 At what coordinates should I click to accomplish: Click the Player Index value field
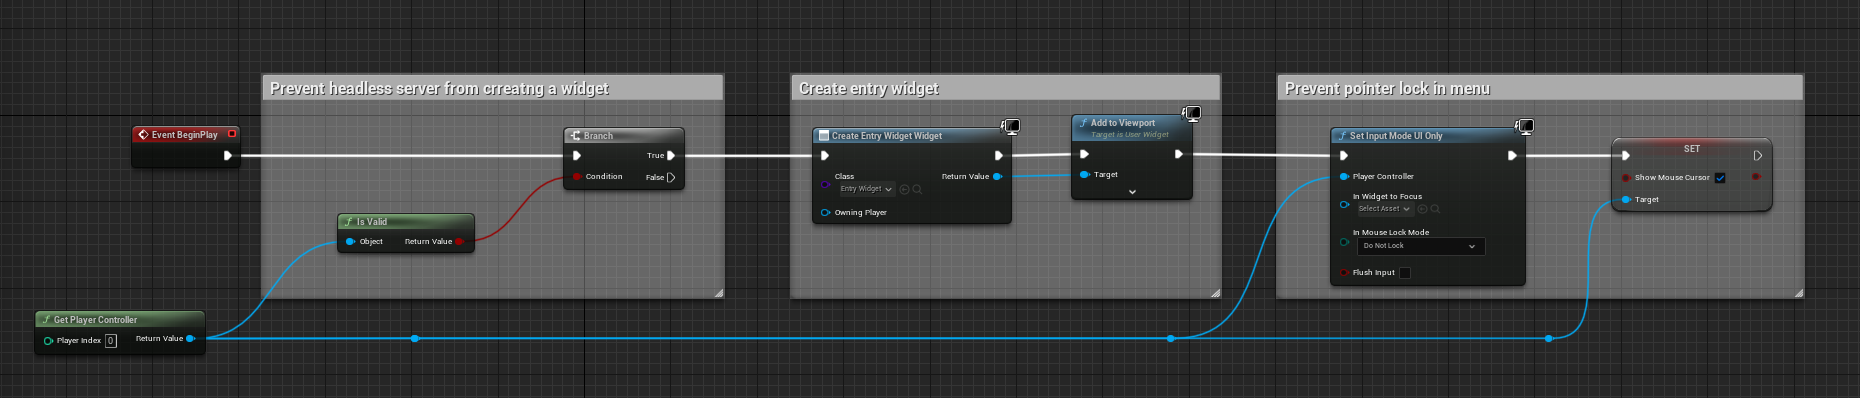(x=111, y=341)
